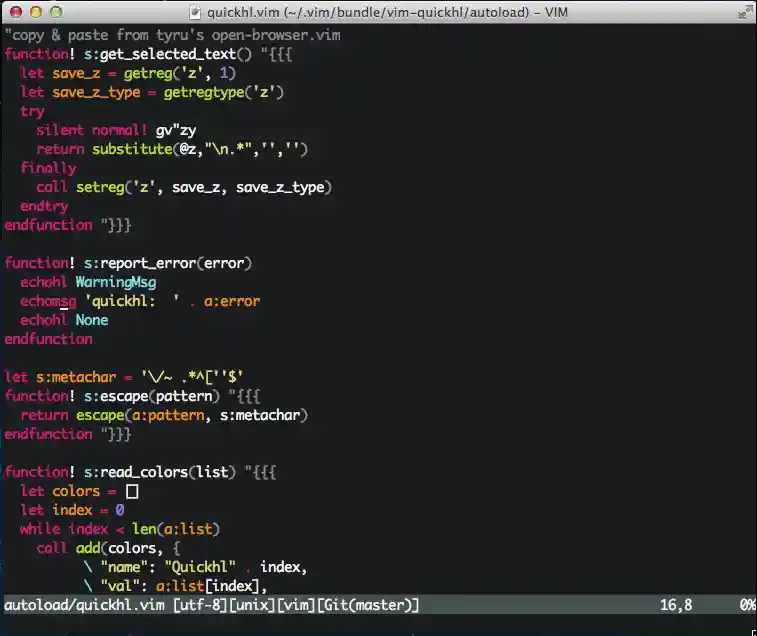The height and width of the screenshot is (636, 757).
Task: Click the red close window button
Action: pyautogui.click(x=16, y=12)
